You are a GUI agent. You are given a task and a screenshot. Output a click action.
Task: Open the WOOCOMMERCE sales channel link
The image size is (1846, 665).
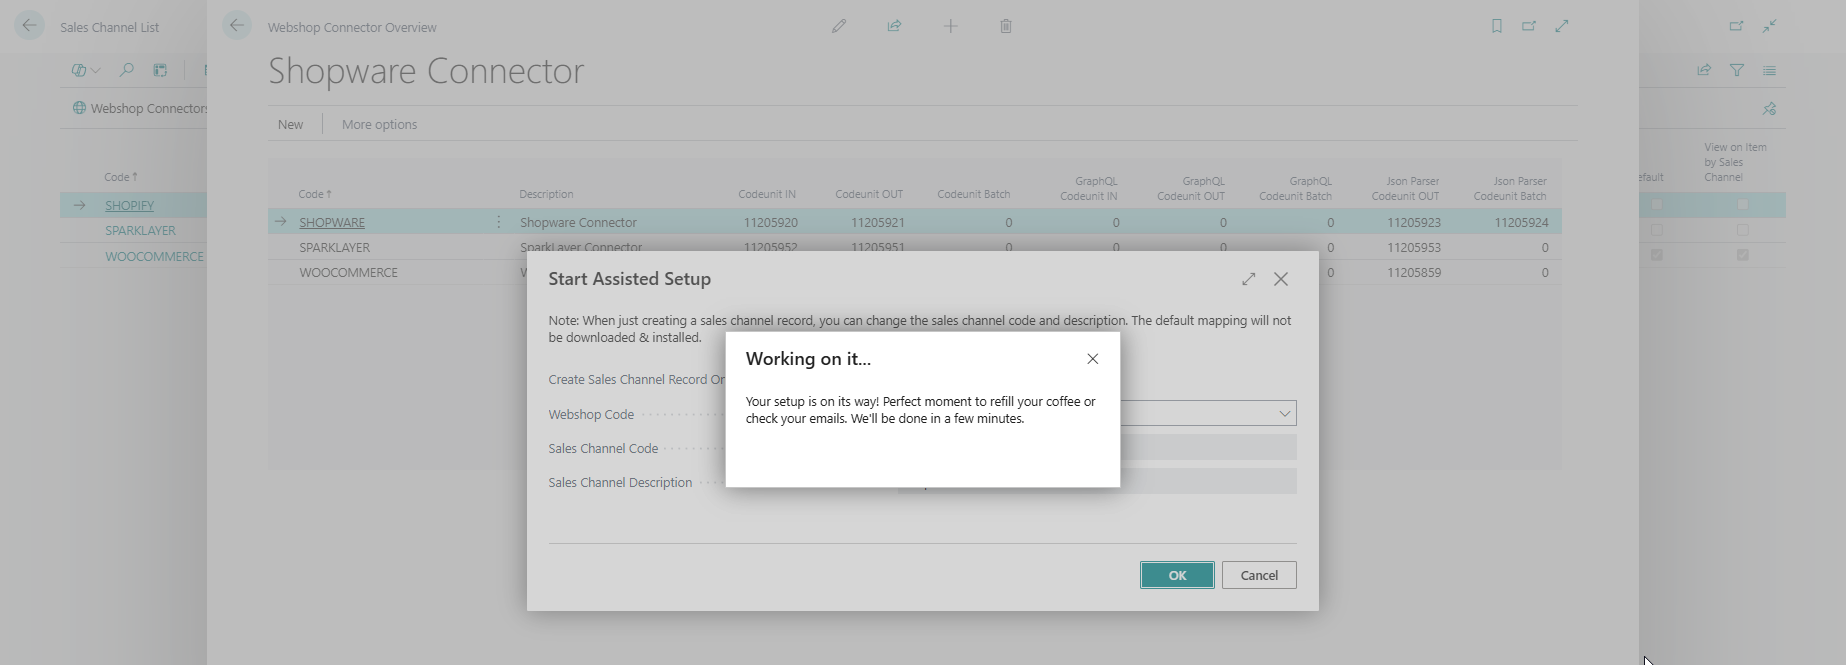pos(154,256)
